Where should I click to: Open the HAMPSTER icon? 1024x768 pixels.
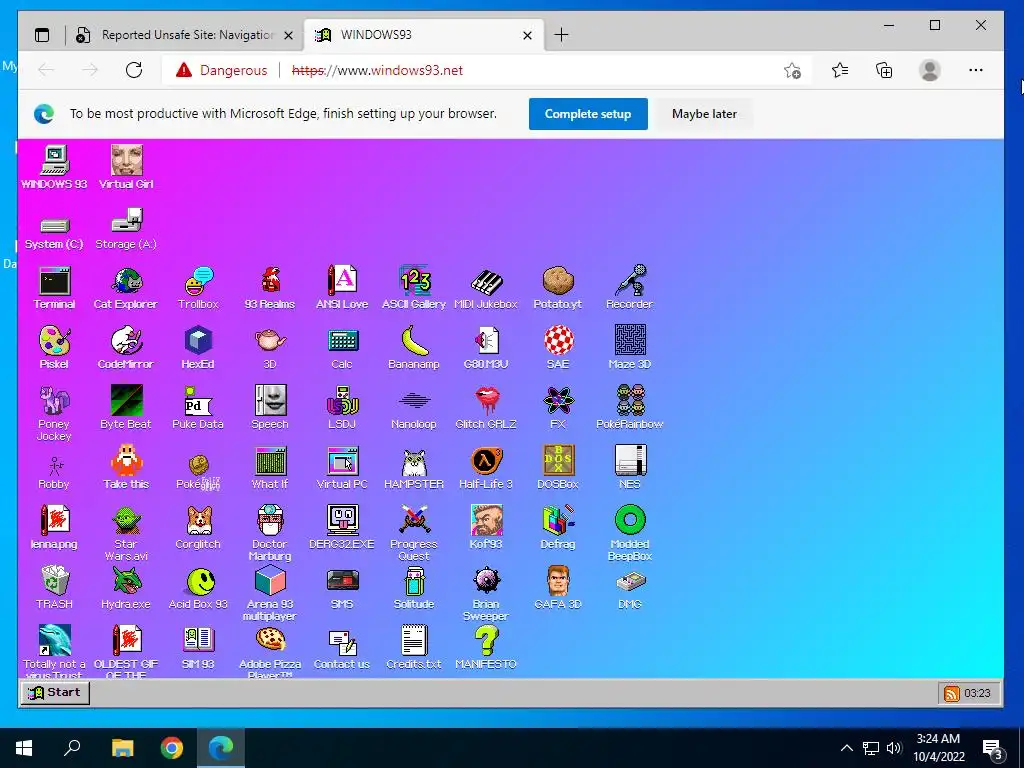pos(414,468)
